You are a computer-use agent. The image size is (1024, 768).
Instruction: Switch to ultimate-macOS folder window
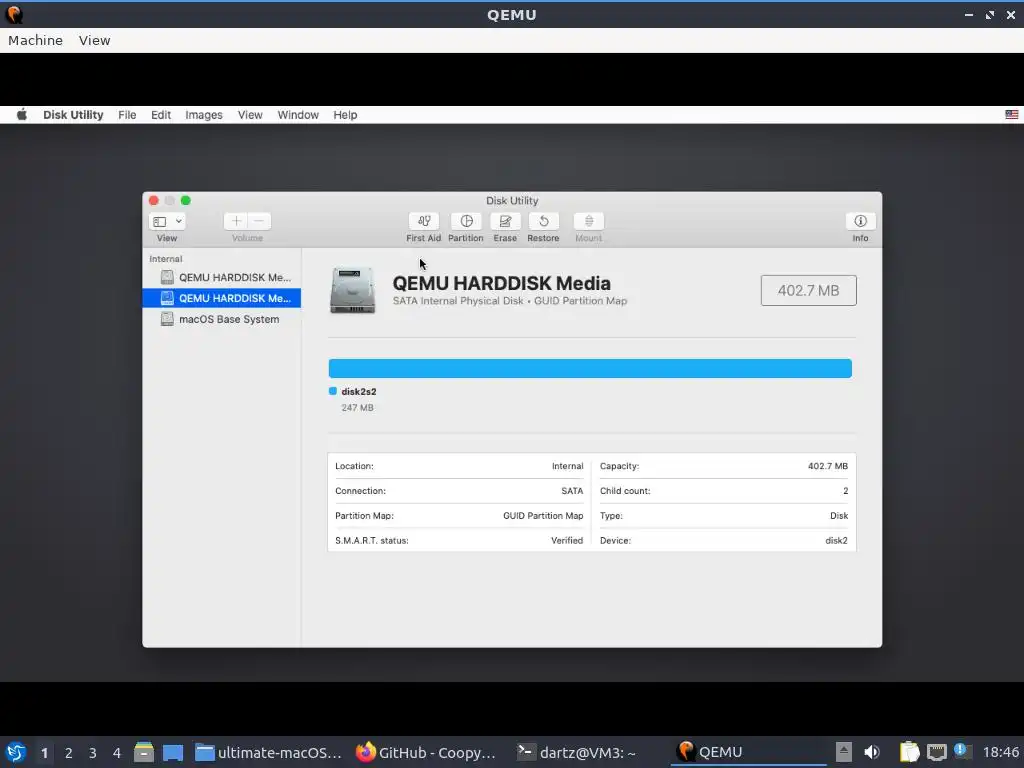[x=268, y=752]
